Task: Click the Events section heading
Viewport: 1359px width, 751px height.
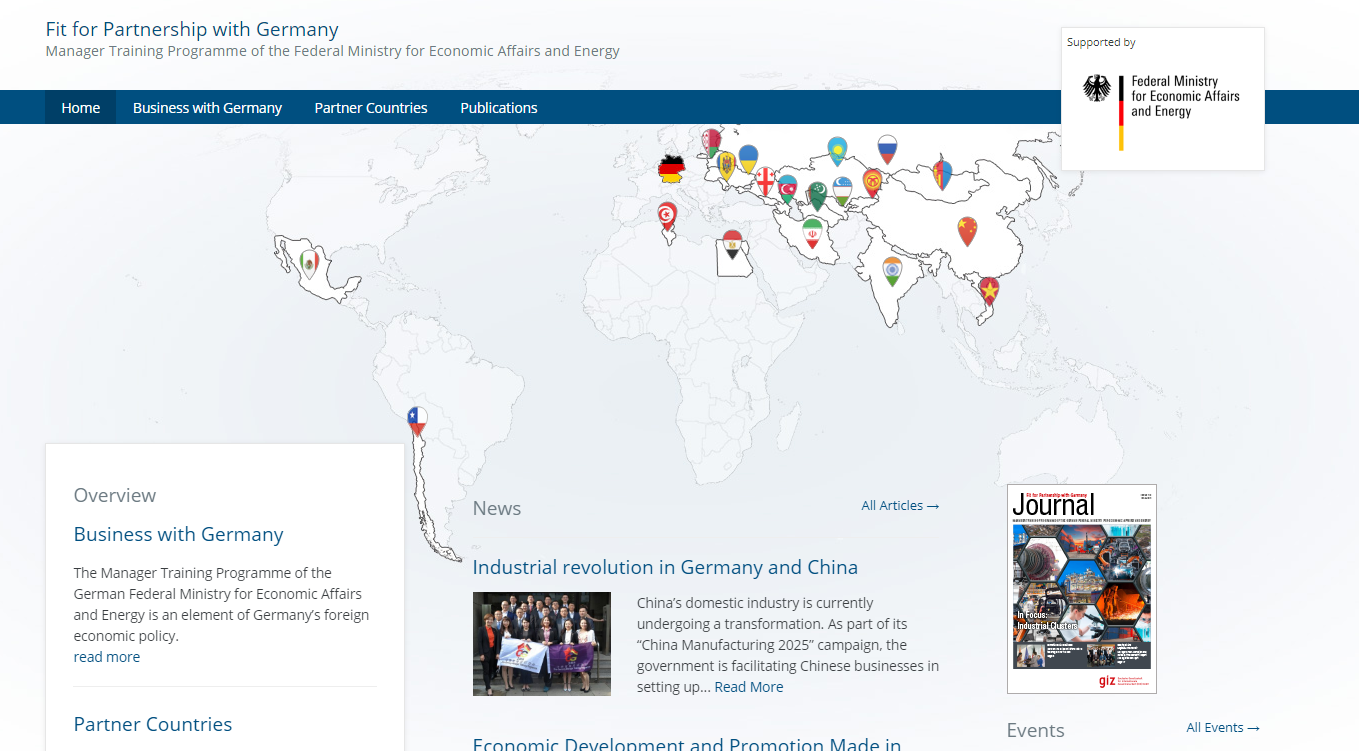Action: 1036,730
